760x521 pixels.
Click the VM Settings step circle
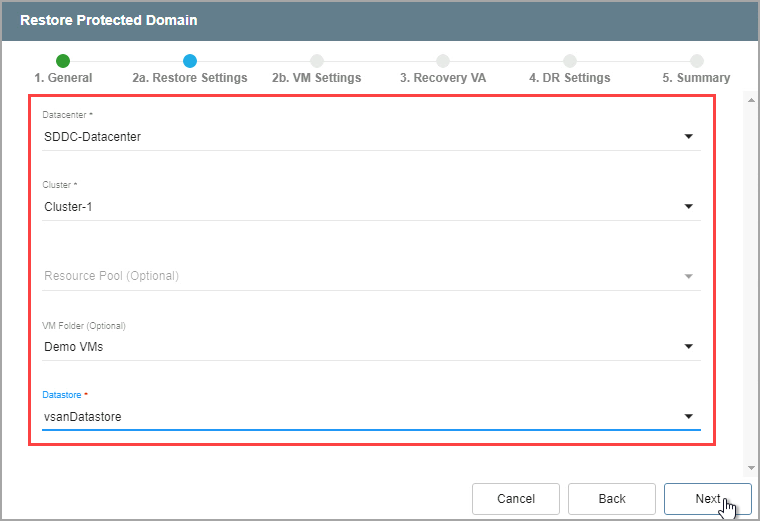(317, 61)
